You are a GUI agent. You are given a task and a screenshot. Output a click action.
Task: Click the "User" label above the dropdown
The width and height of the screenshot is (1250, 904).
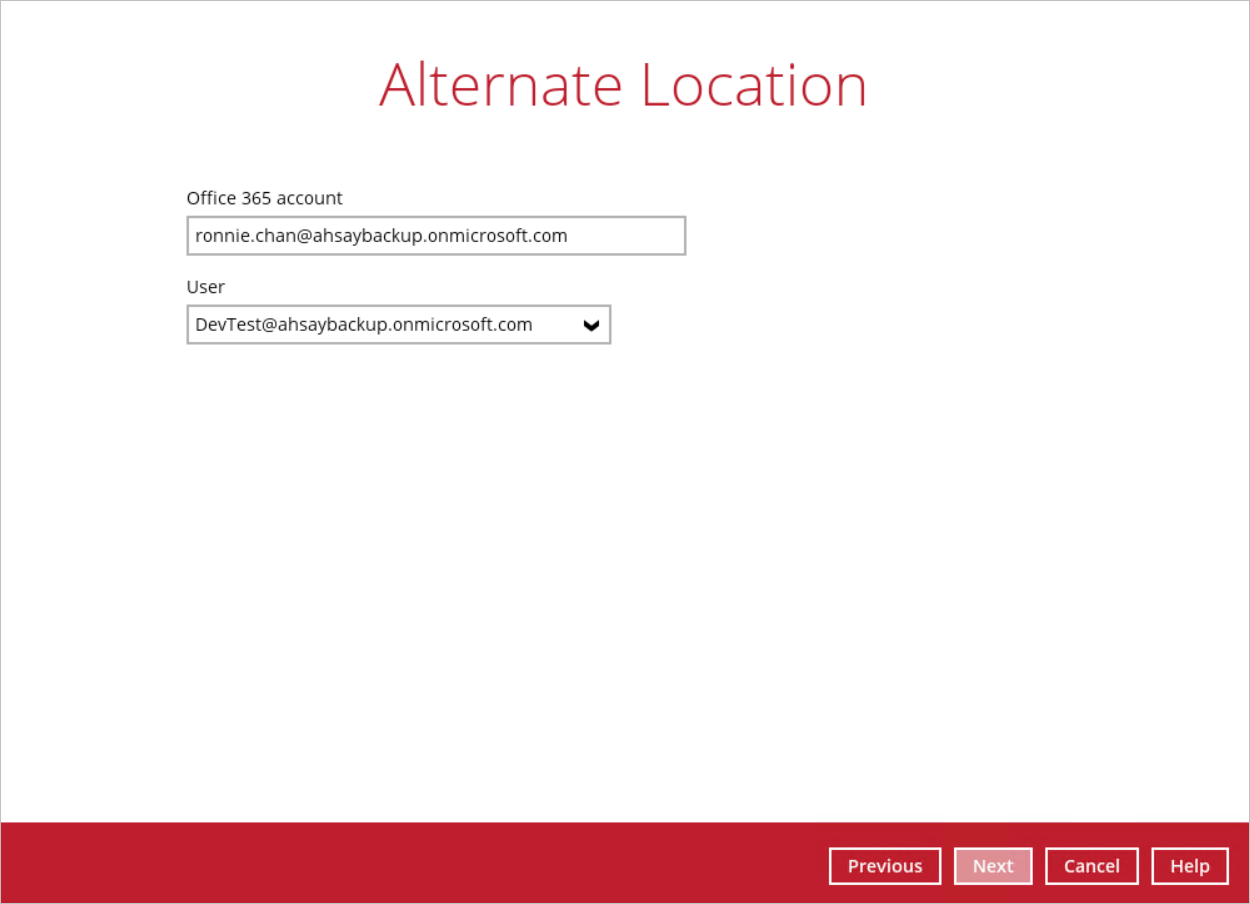(205, 287)
